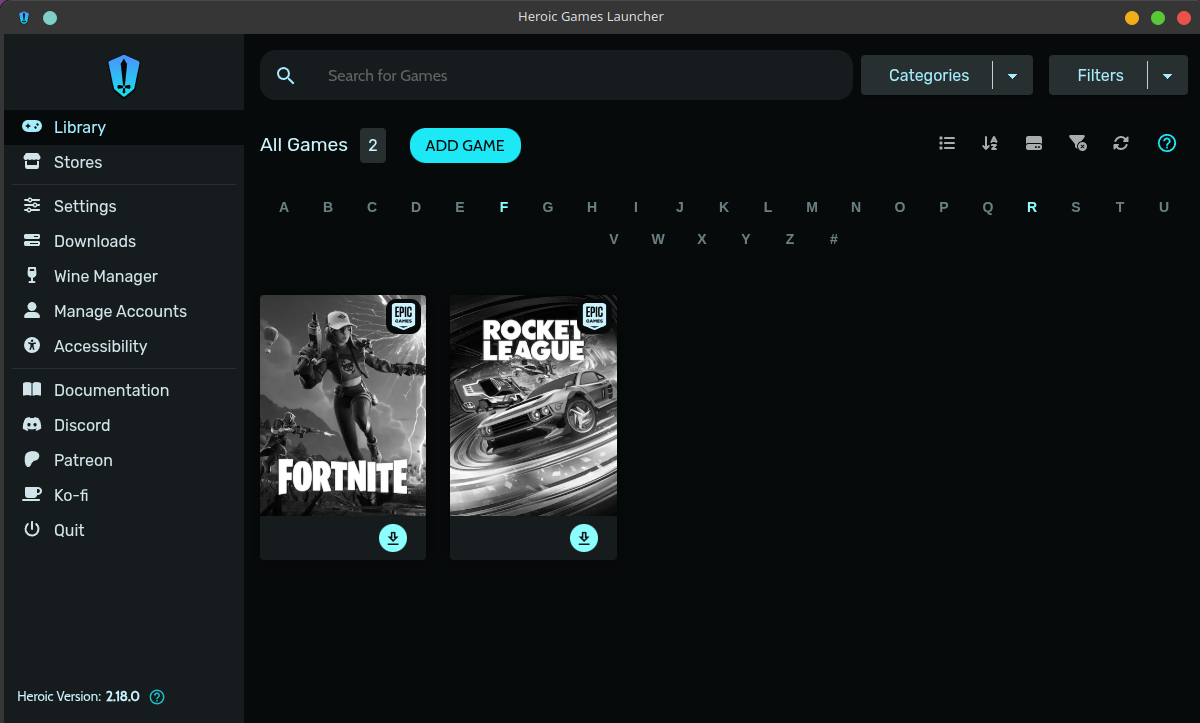Open Manage Accounts from the sidebar
Screen dimensions: 1200x723
tap(124, 311)
